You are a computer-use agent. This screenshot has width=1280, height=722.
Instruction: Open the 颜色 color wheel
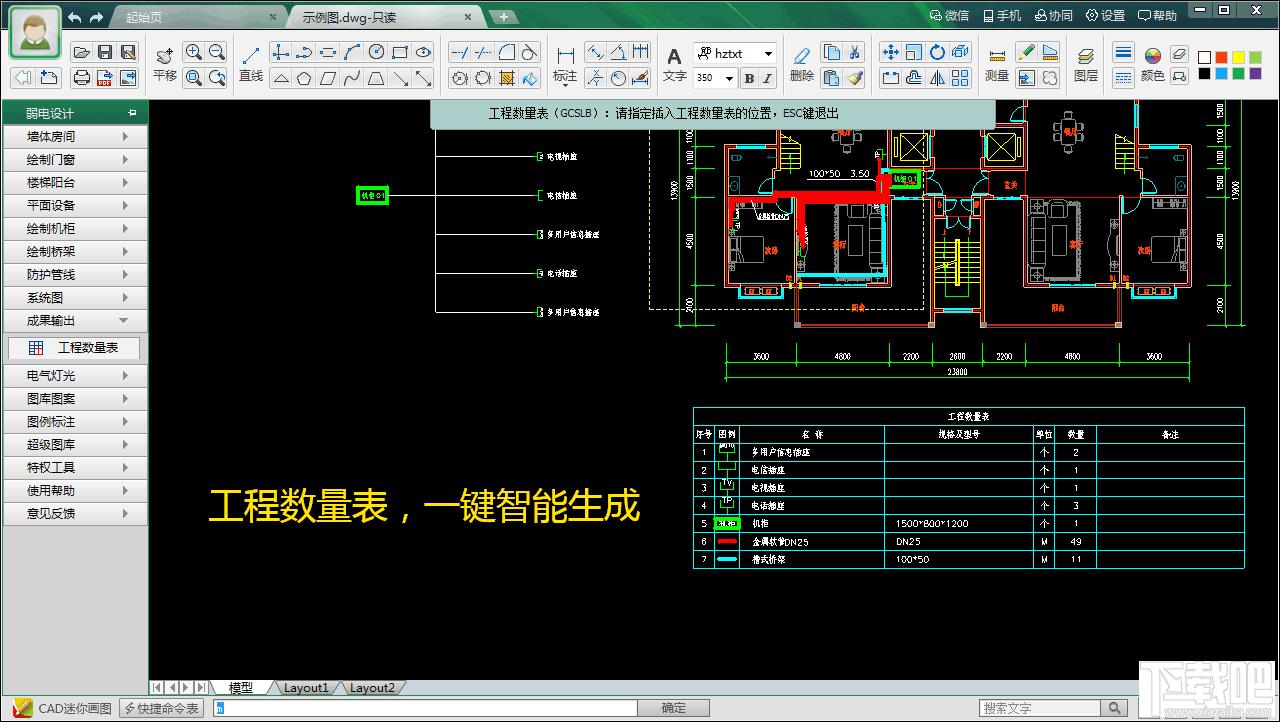1153,64
